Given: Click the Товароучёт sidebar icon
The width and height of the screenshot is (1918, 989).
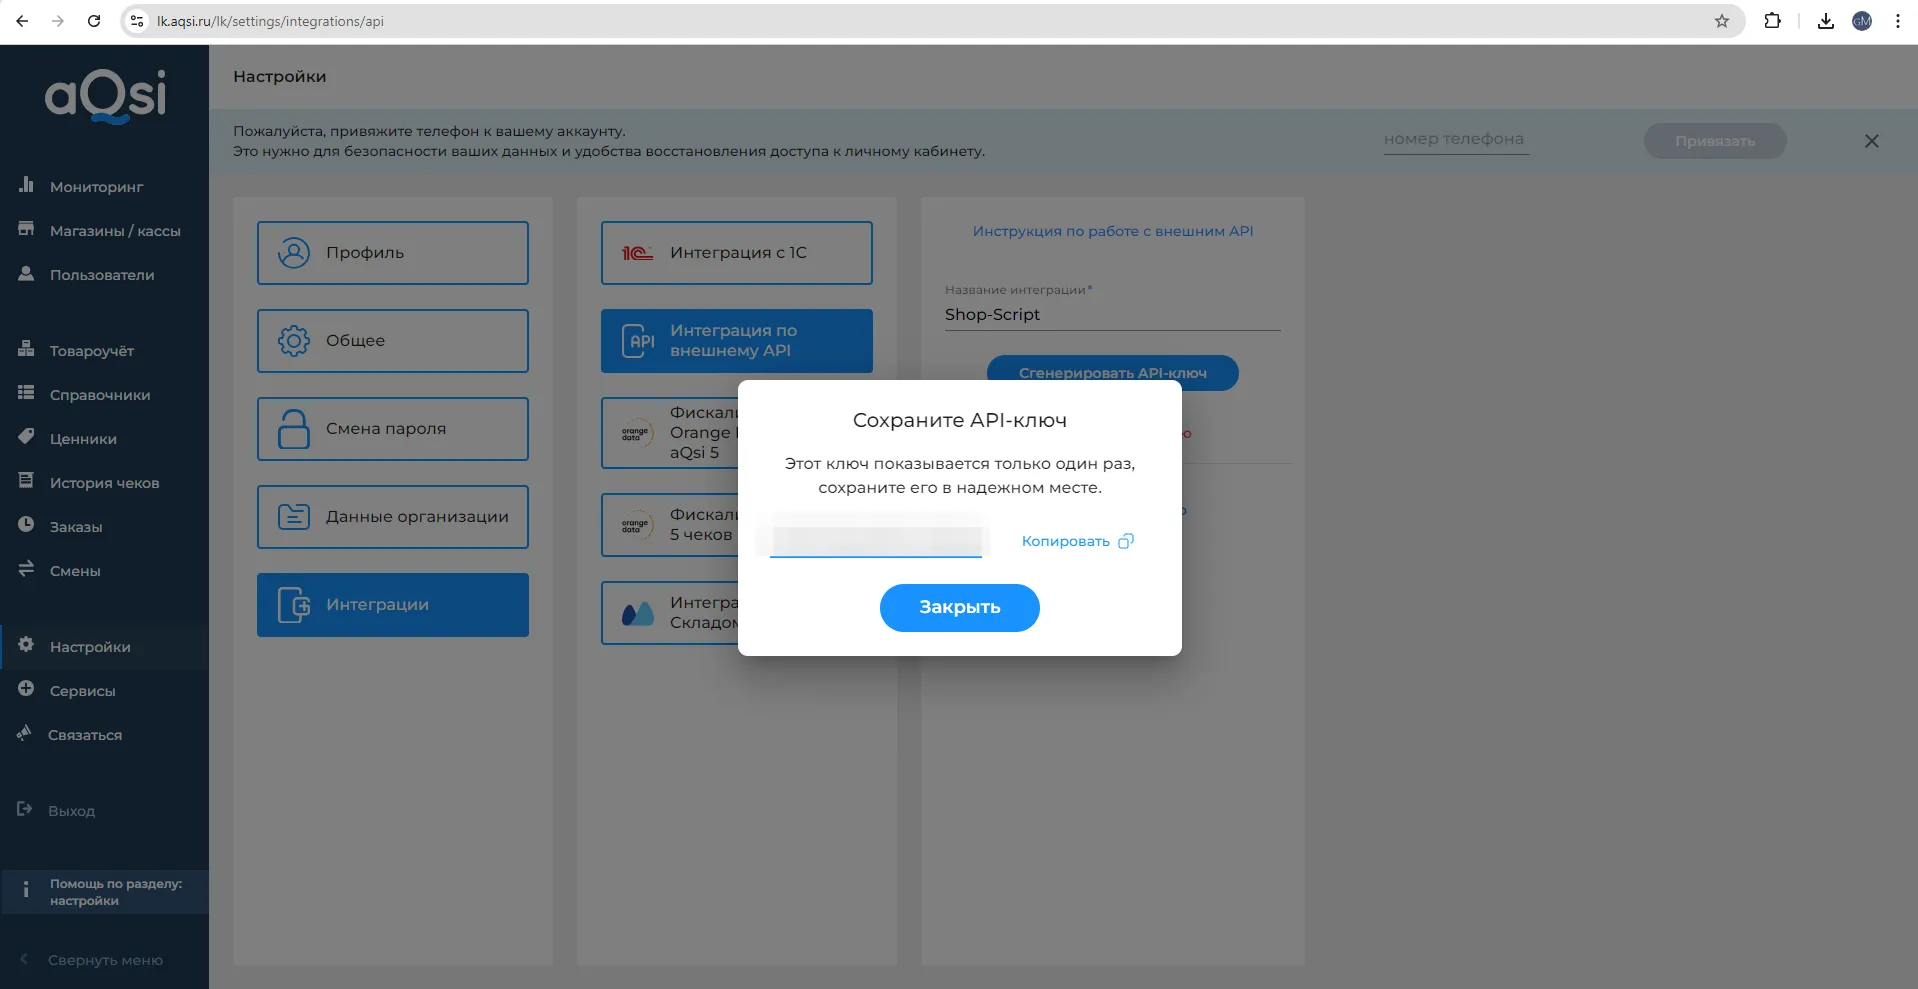Looking at the screenshot, I should coord(26,350).
